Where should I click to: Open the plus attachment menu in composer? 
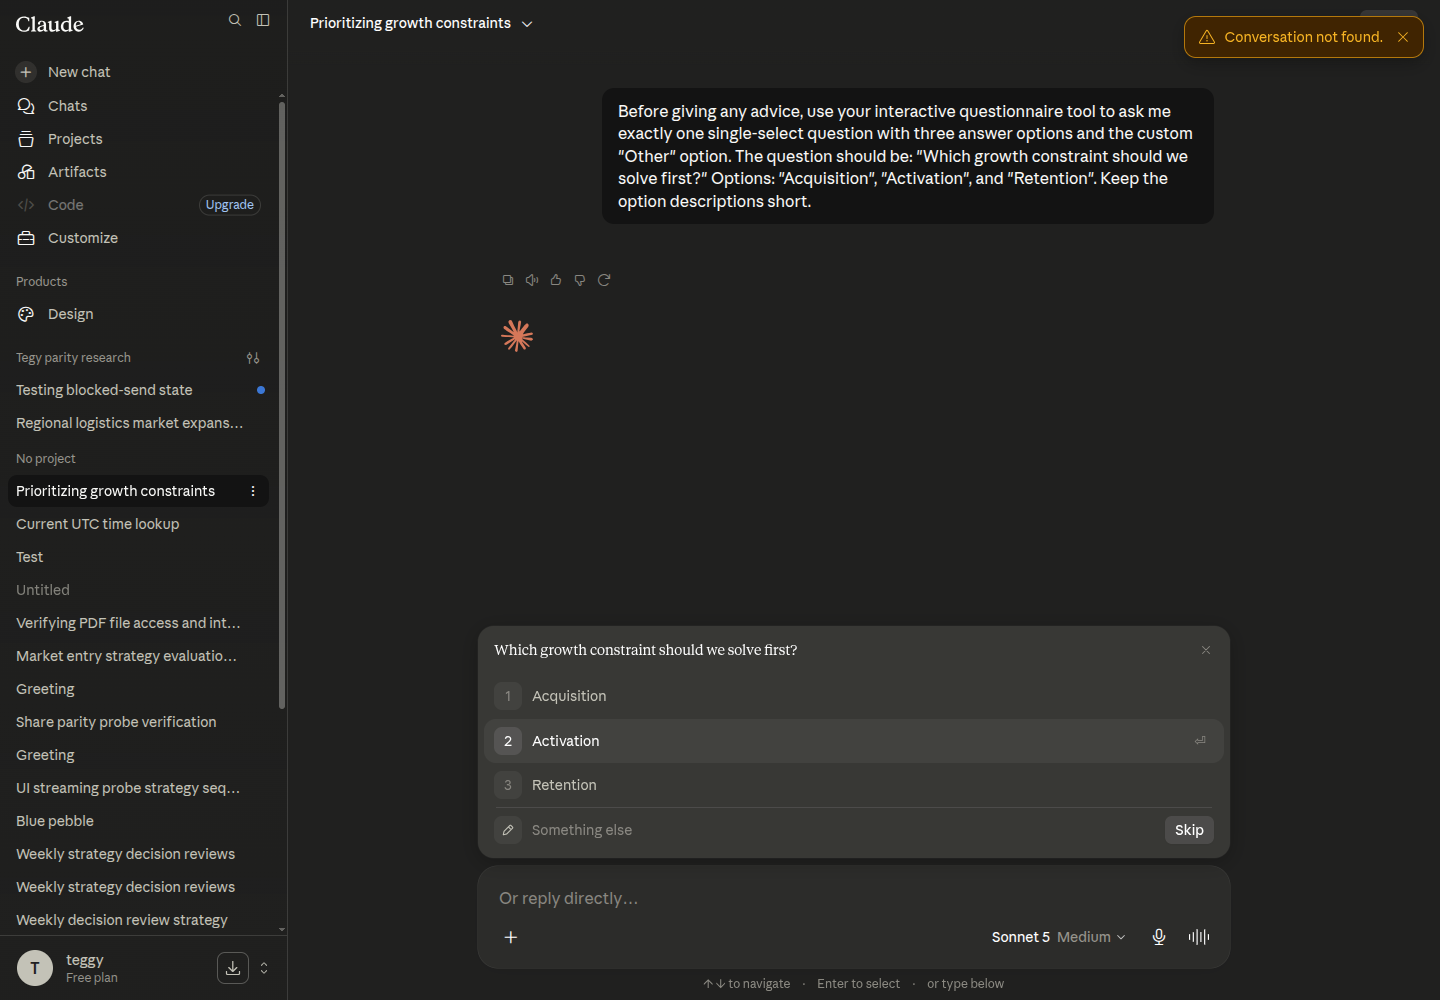[x=511, y=937]
